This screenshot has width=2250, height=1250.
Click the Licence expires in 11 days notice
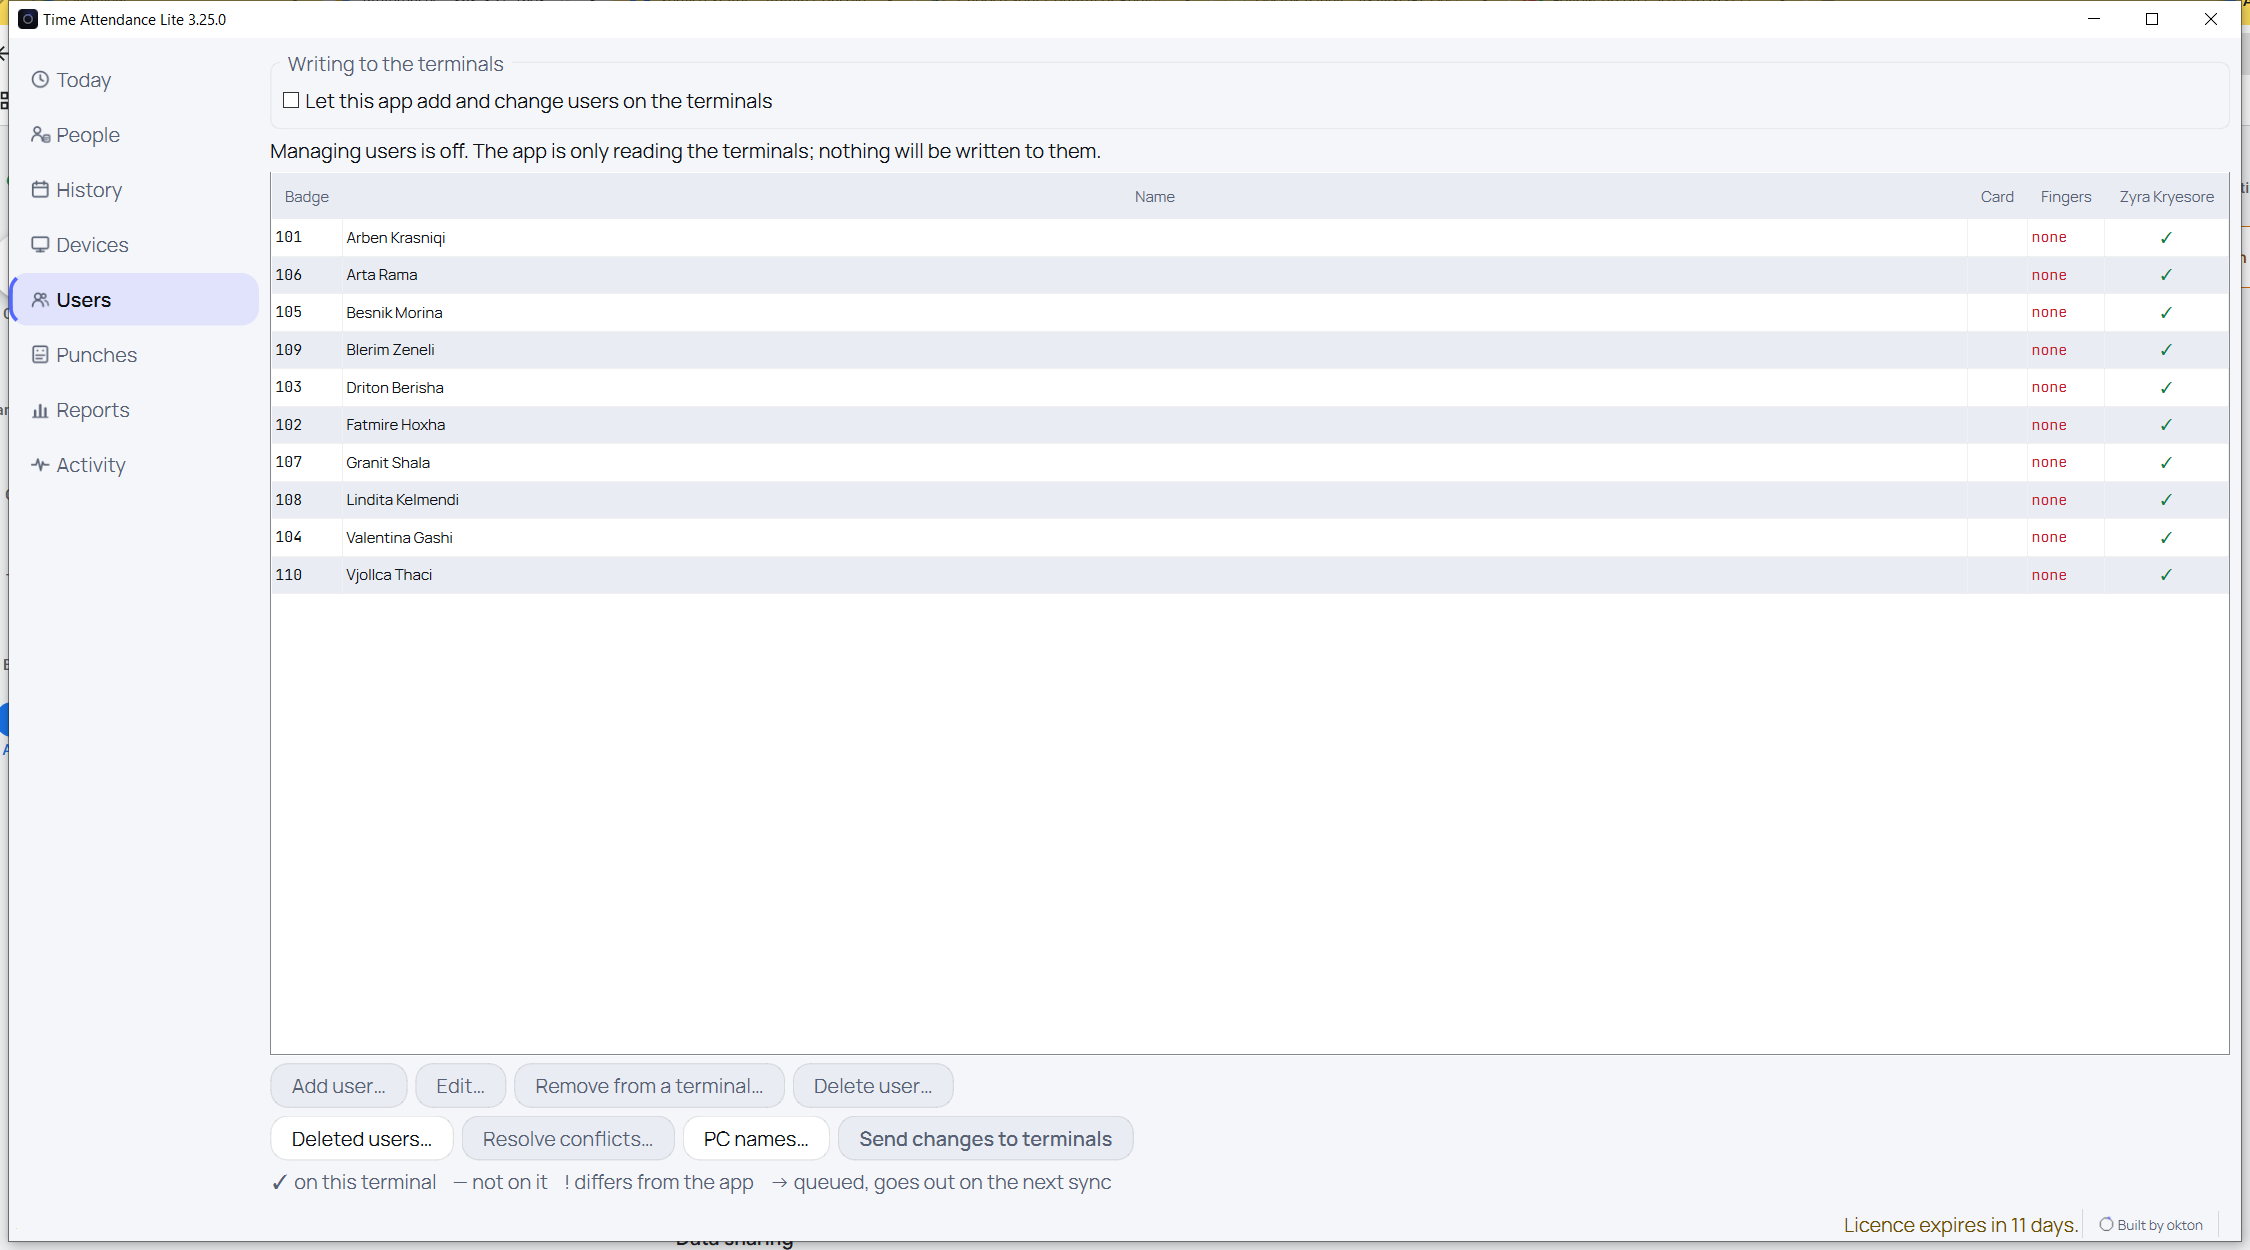point(1960,1224)
